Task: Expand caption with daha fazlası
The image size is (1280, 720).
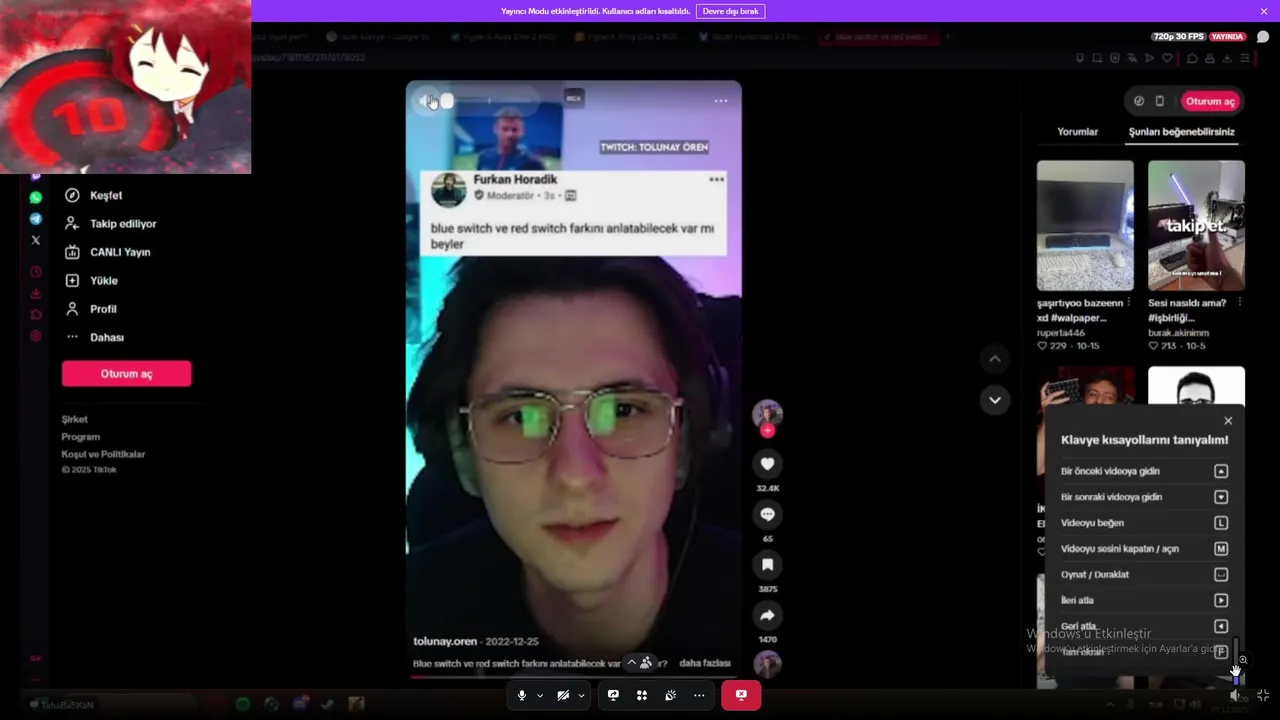Action: point(705,663)
